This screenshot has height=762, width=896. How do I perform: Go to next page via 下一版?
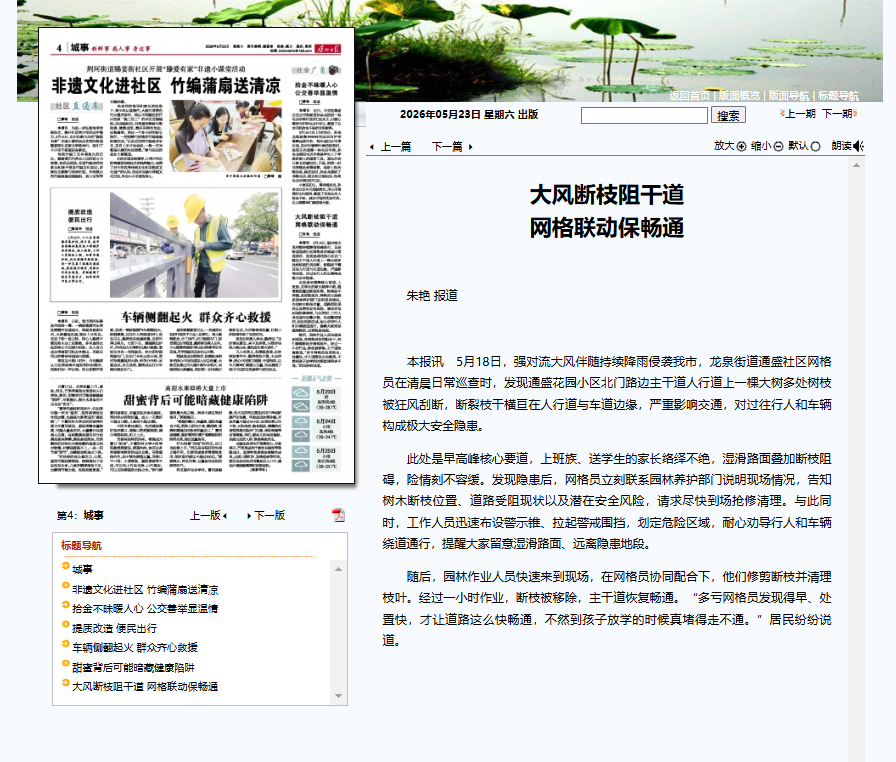[269, 515]
